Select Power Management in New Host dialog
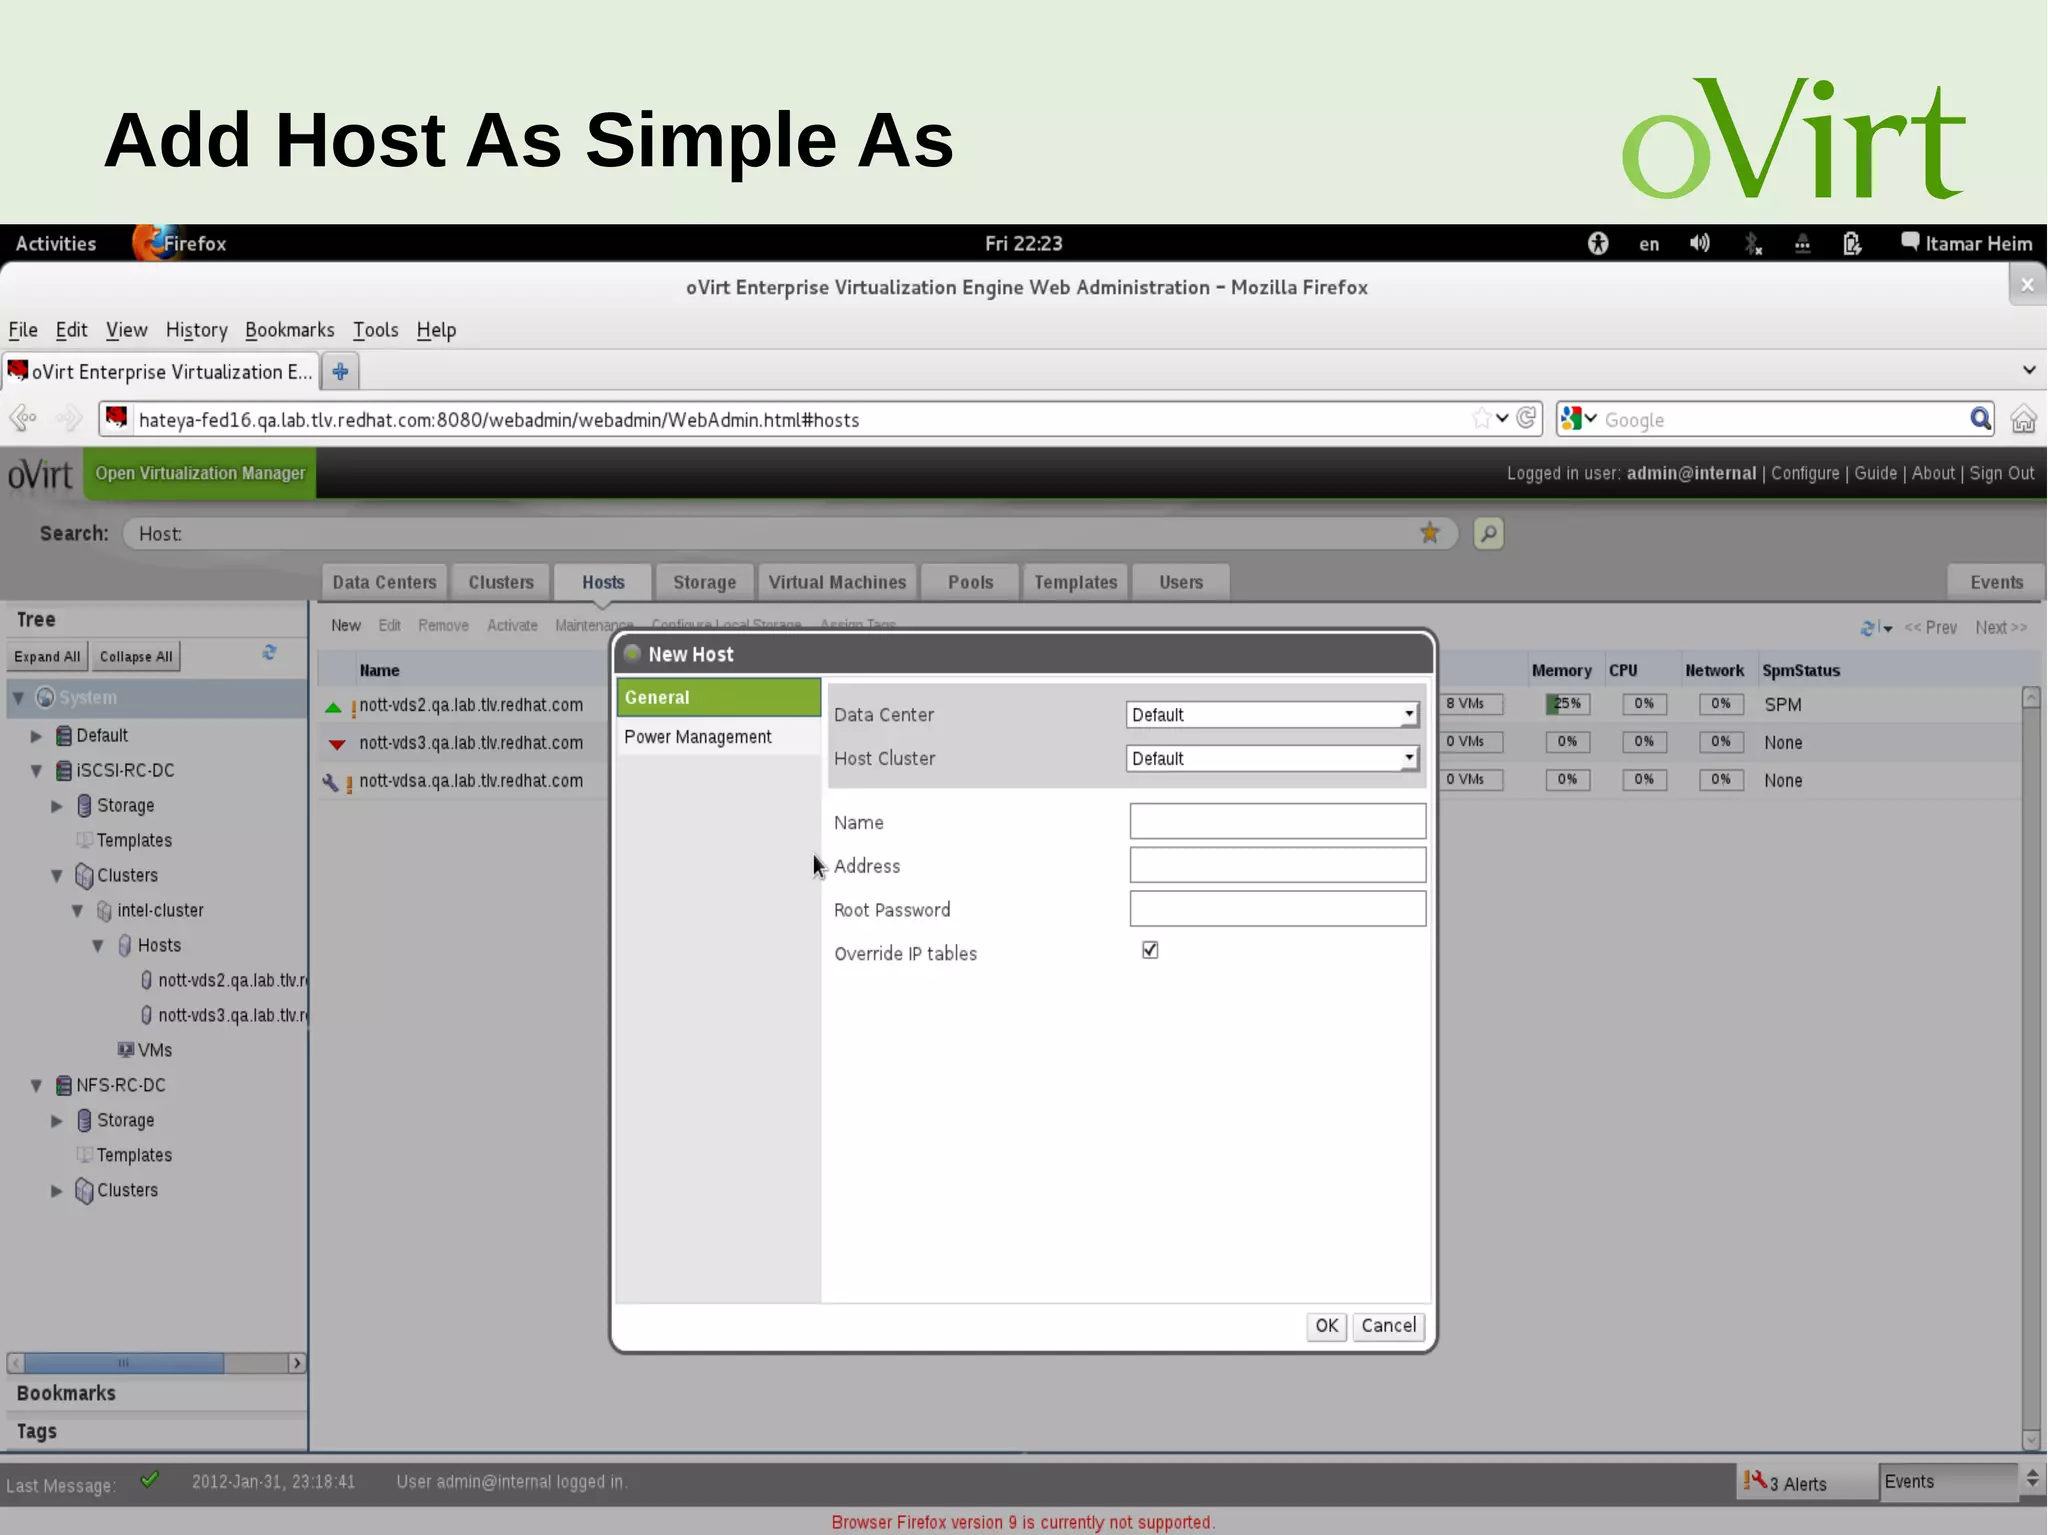2048x1535 pixels. tap(718, 737)
